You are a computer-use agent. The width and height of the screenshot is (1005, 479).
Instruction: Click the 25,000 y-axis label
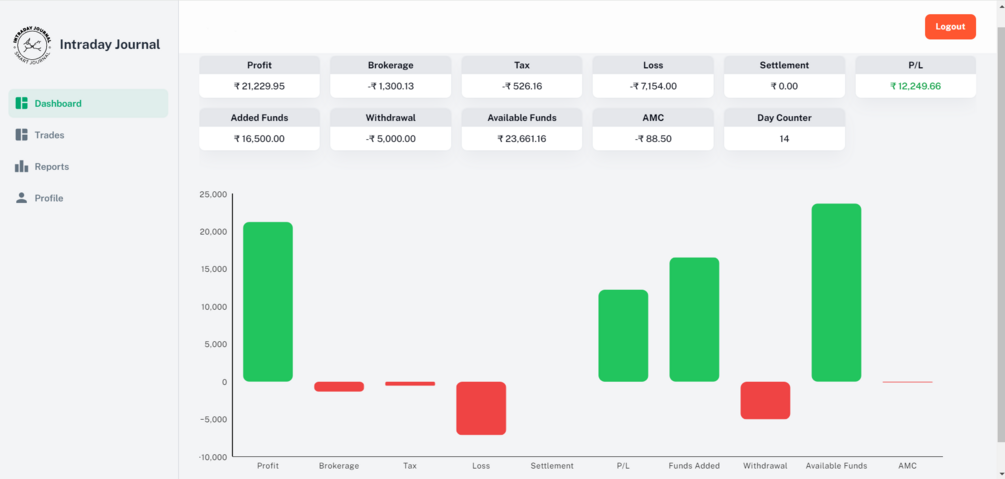[214, 194]
